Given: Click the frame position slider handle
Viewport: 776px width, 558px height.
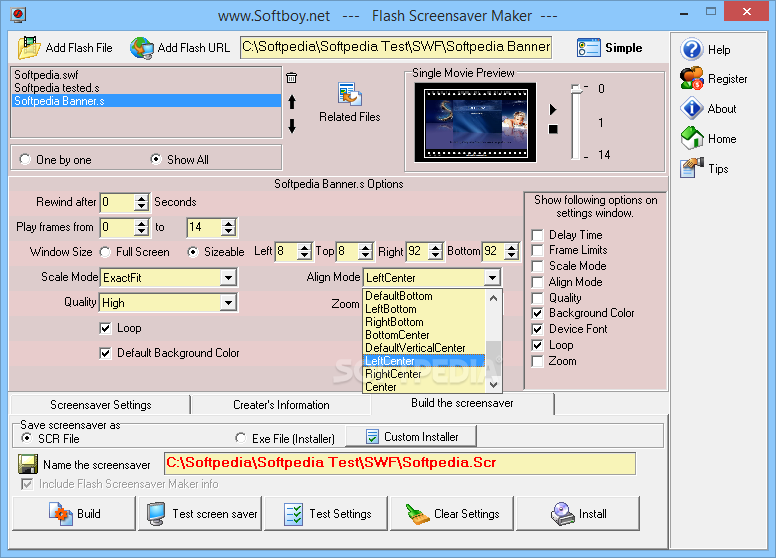Looking at the screenshot, I should (x=575, y=89).
